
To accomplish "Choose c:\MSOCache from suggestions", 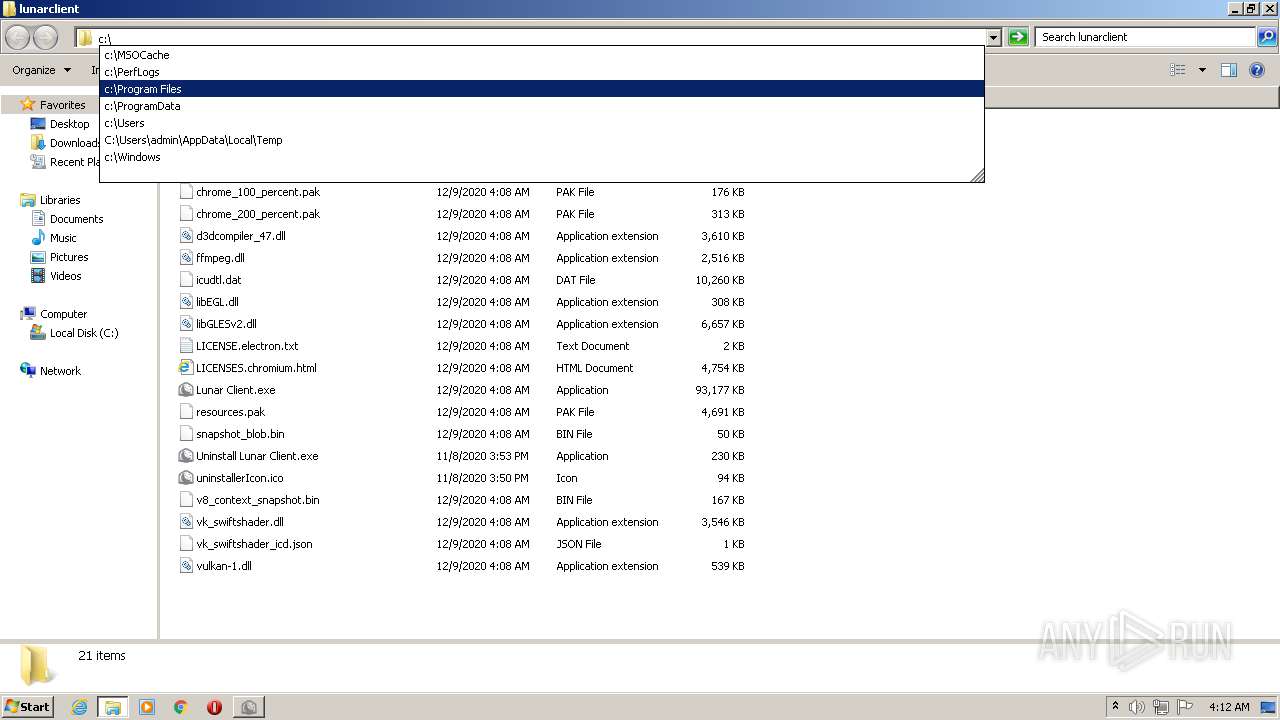I will [x=541, y=55].
